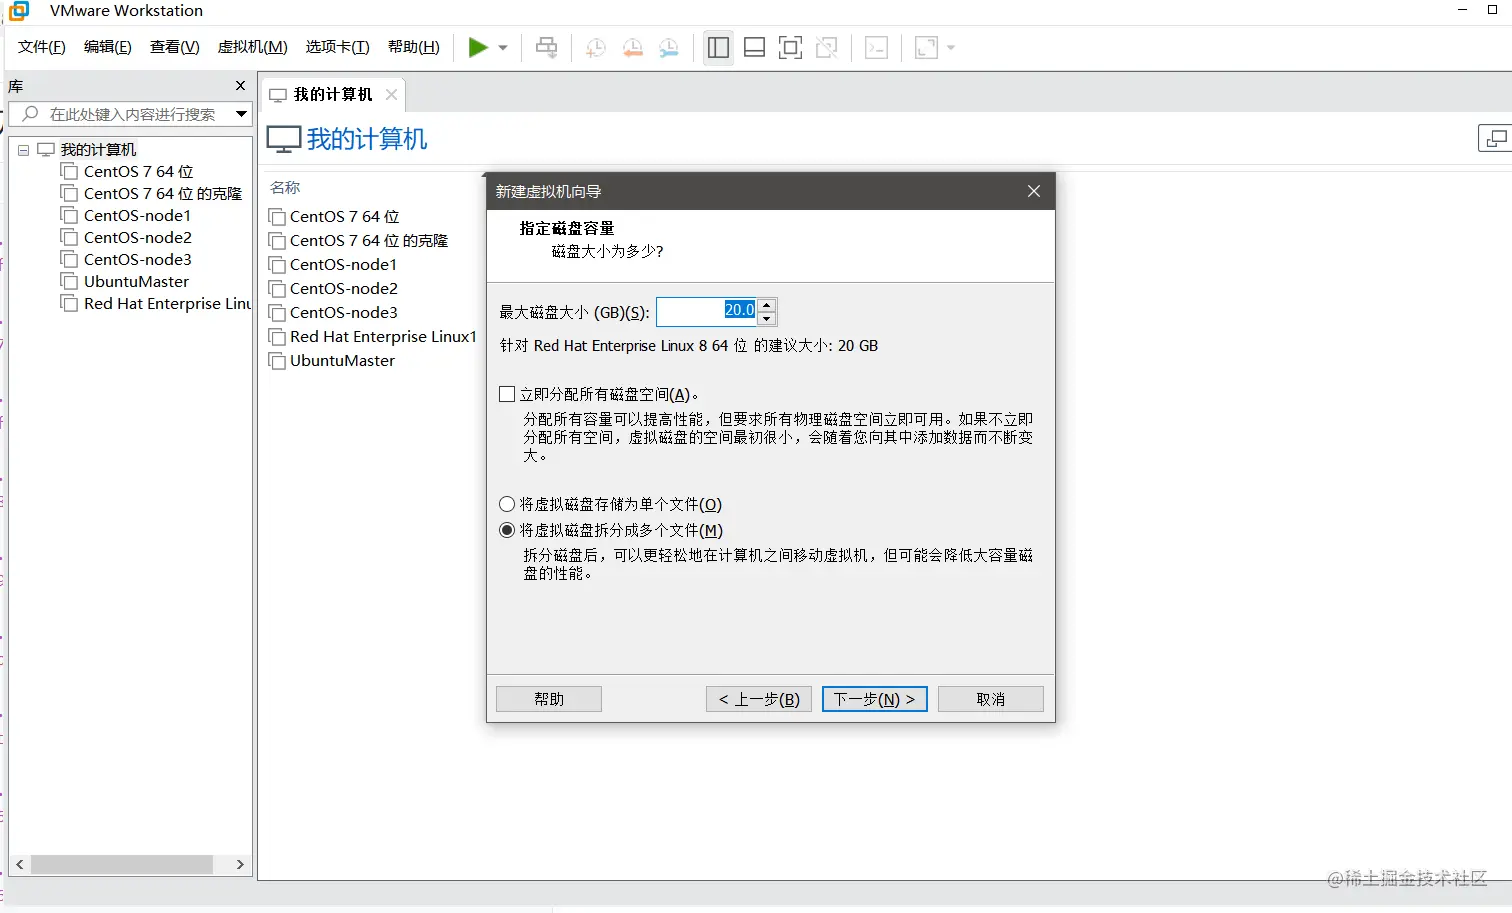Open the 文件(F) menu
1512x913 pixels.
[42, 47]
